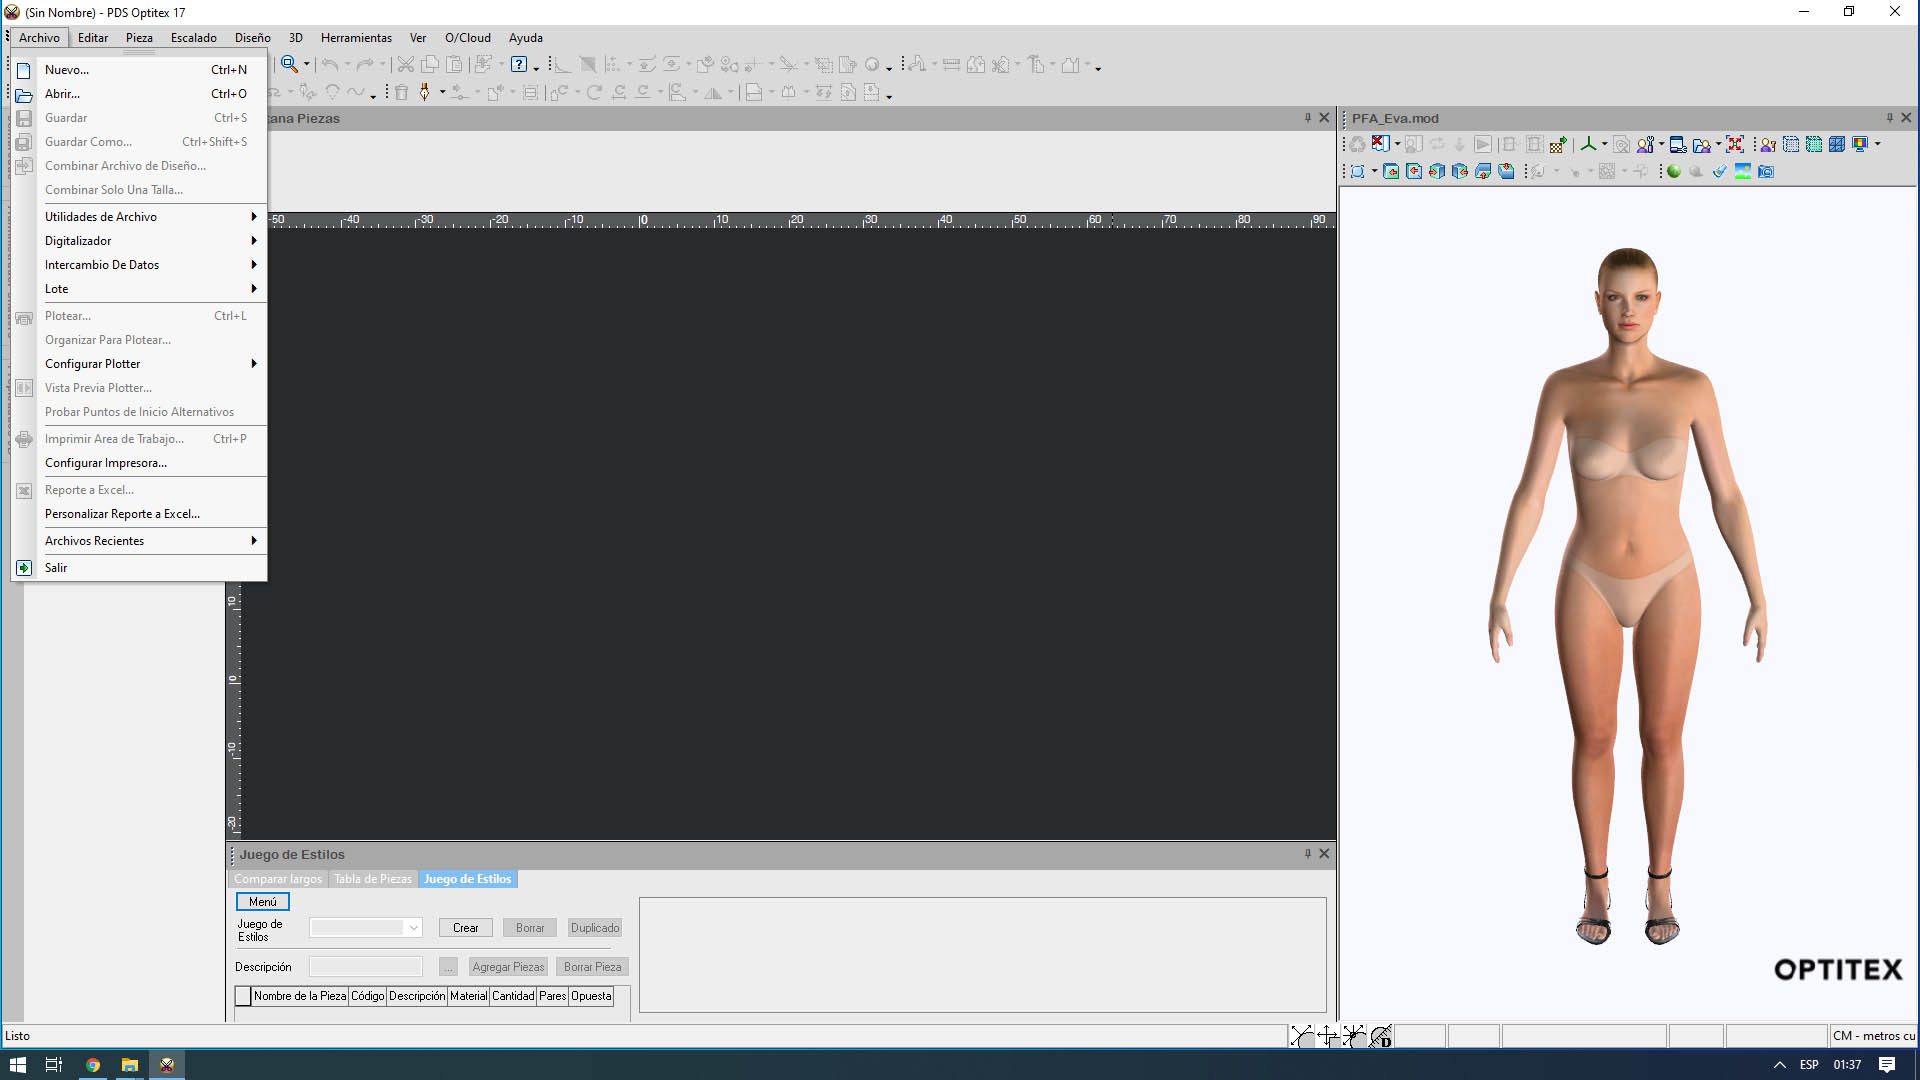Viewport: 1920px width, 1080px height.
Task: Click the 3D axis gizmo icon
Action: 1588,144
